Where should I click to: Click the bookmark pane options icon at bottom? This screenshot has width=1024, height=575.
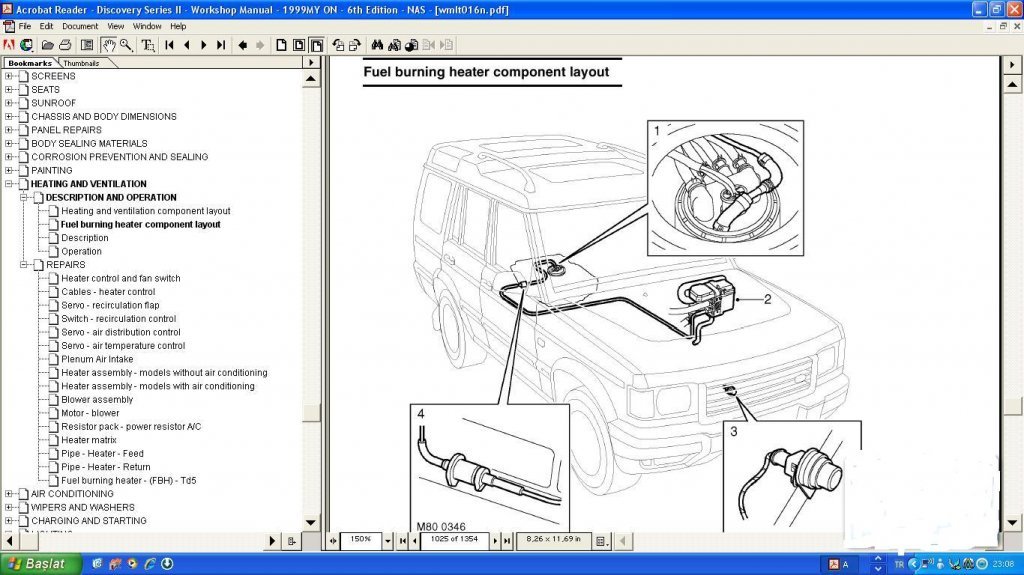[292, 541]
